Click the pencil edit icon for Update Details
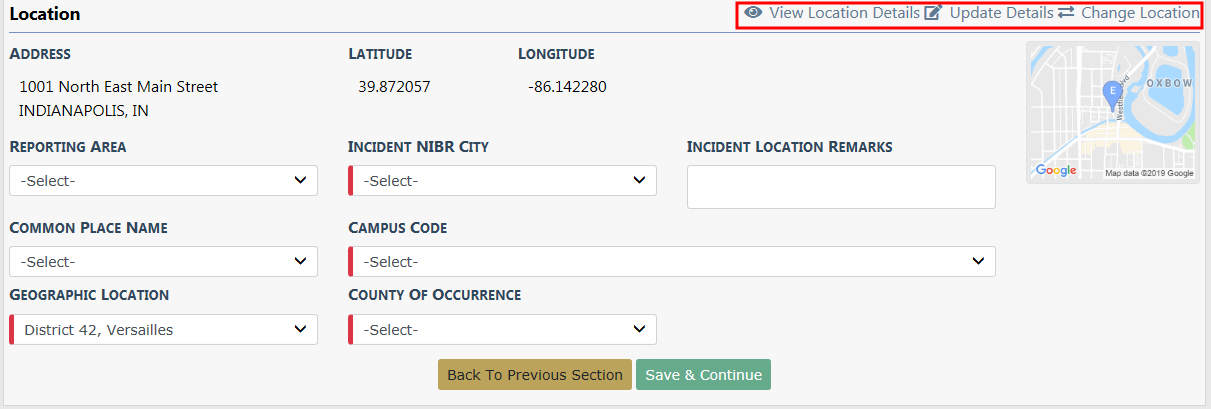Viewport: 1211px width, 409px height. tap(934, 13)
